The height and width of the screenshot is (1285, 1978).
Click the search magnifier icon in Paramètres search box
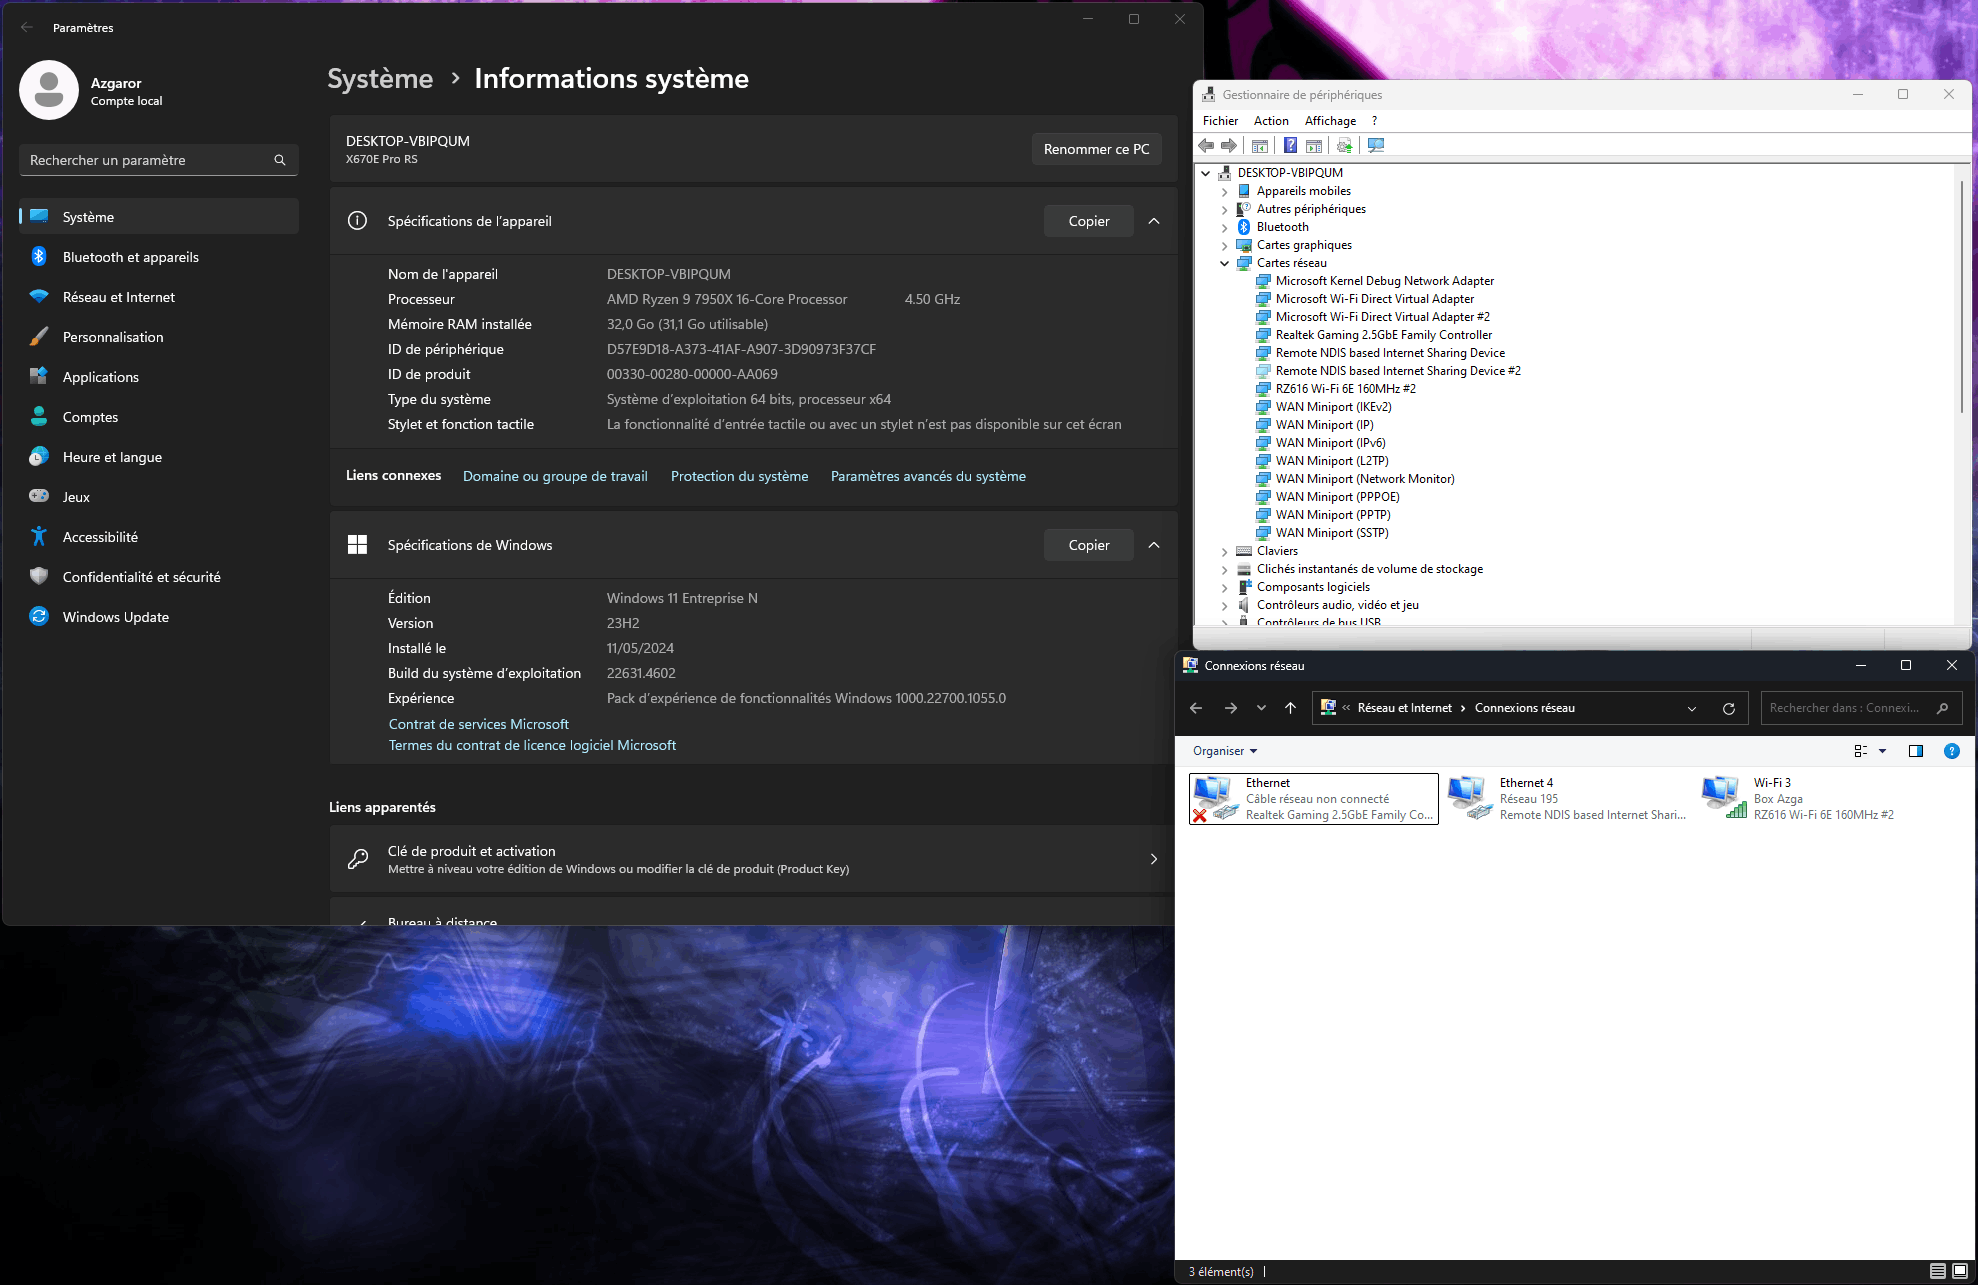280,160
